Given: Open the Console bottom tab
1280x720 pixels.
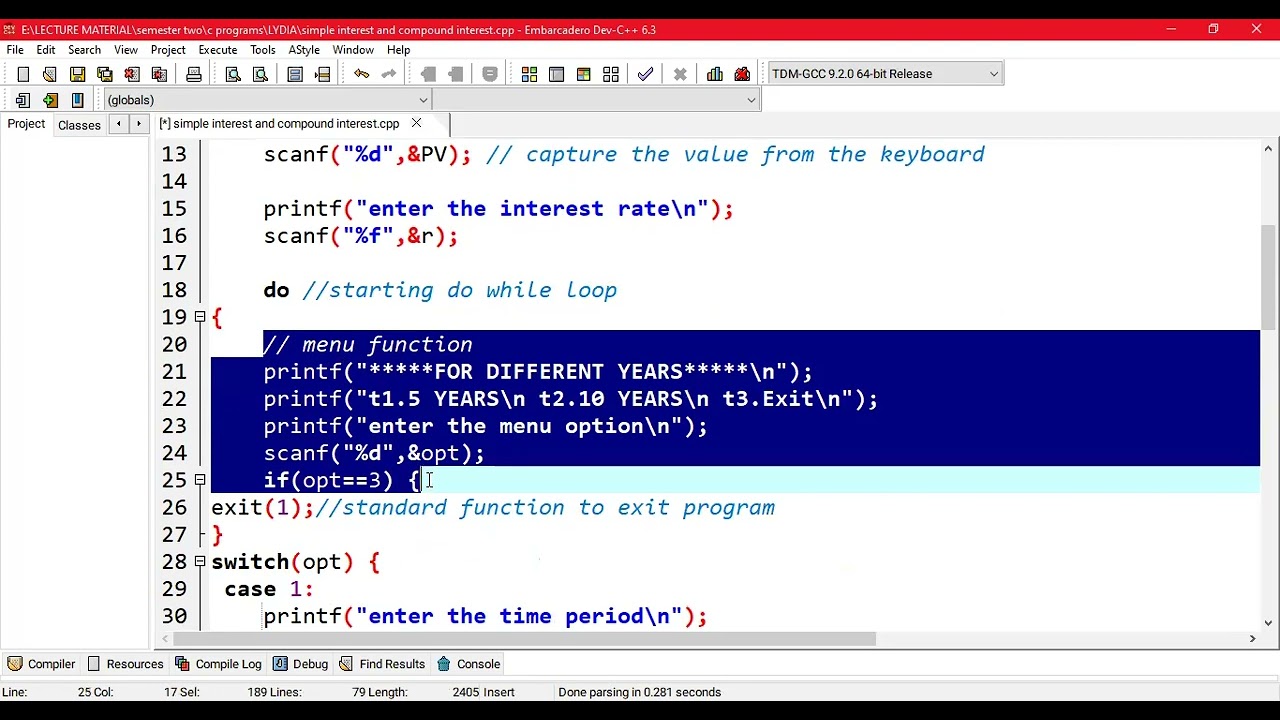Looking at the screenshot, I should pyautogui.click(x=469, y=664).
